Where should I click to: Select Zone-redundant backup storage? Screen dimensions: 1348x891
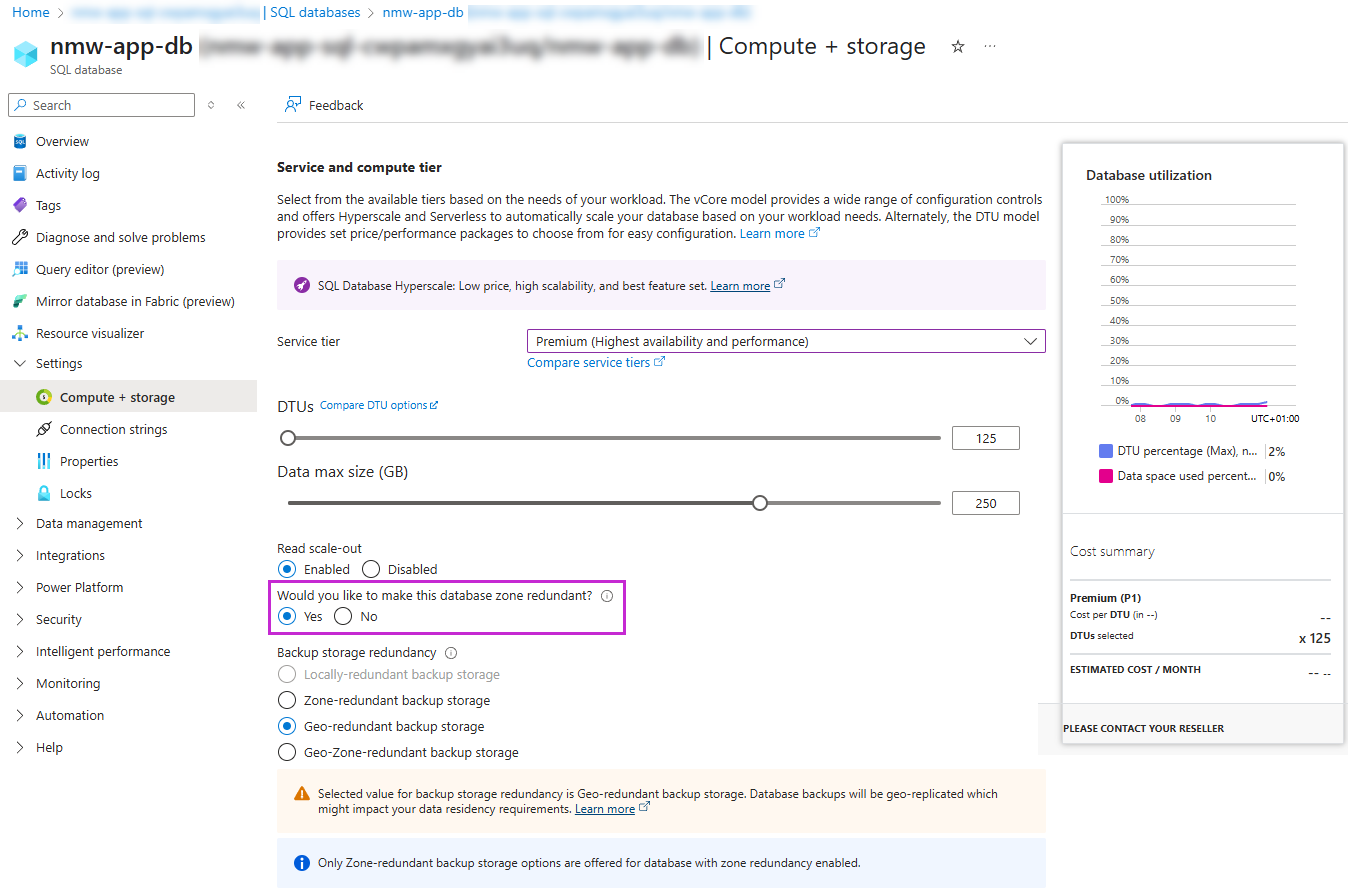tap(287, 700)
